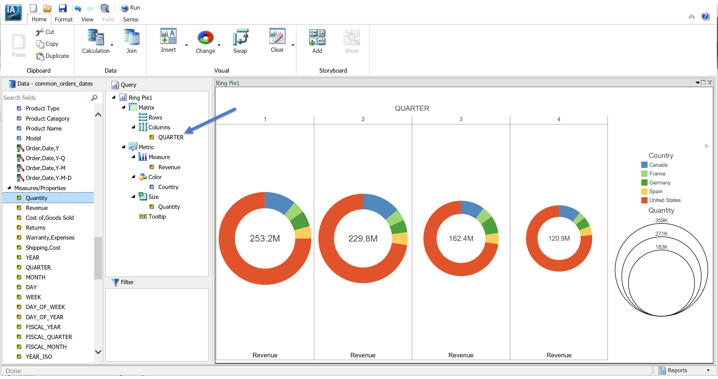The height and width of the screenshot is (379, 718).
Task: Click the data panel scroll down arrow
Action: pos(98,352)
